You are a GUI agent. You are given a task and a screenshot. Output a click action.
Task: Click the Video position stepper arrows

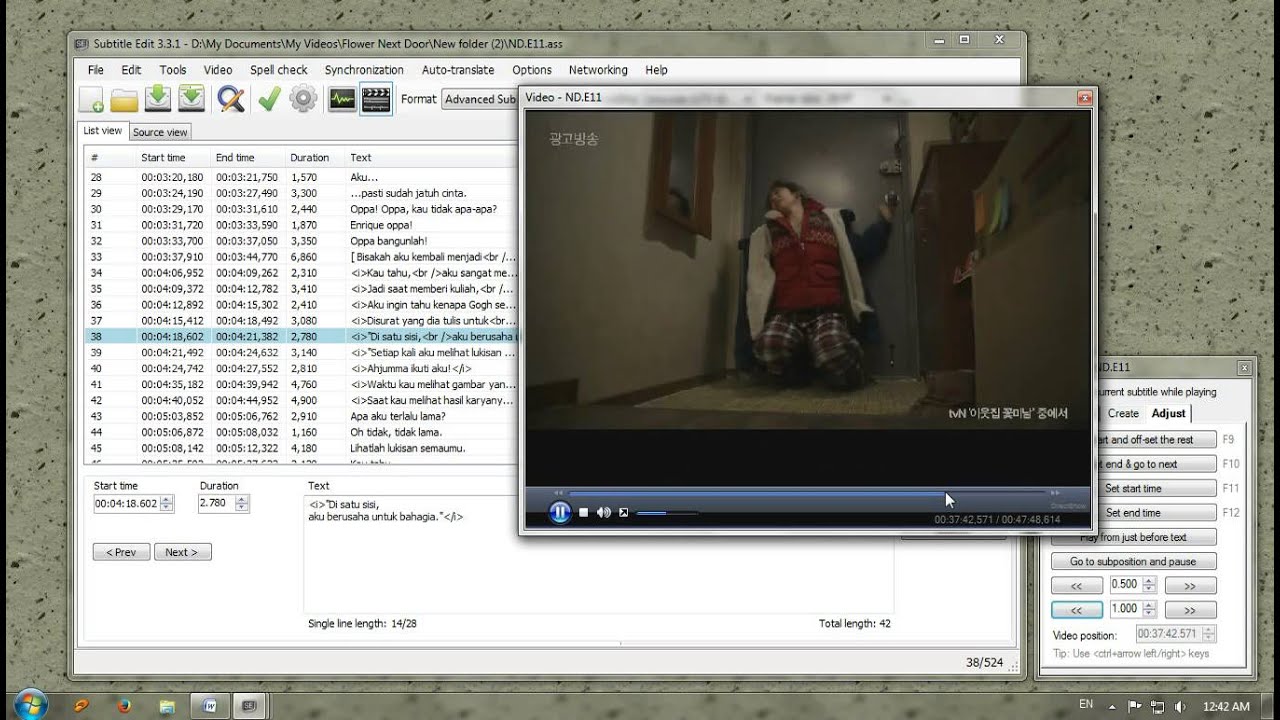1209,634
